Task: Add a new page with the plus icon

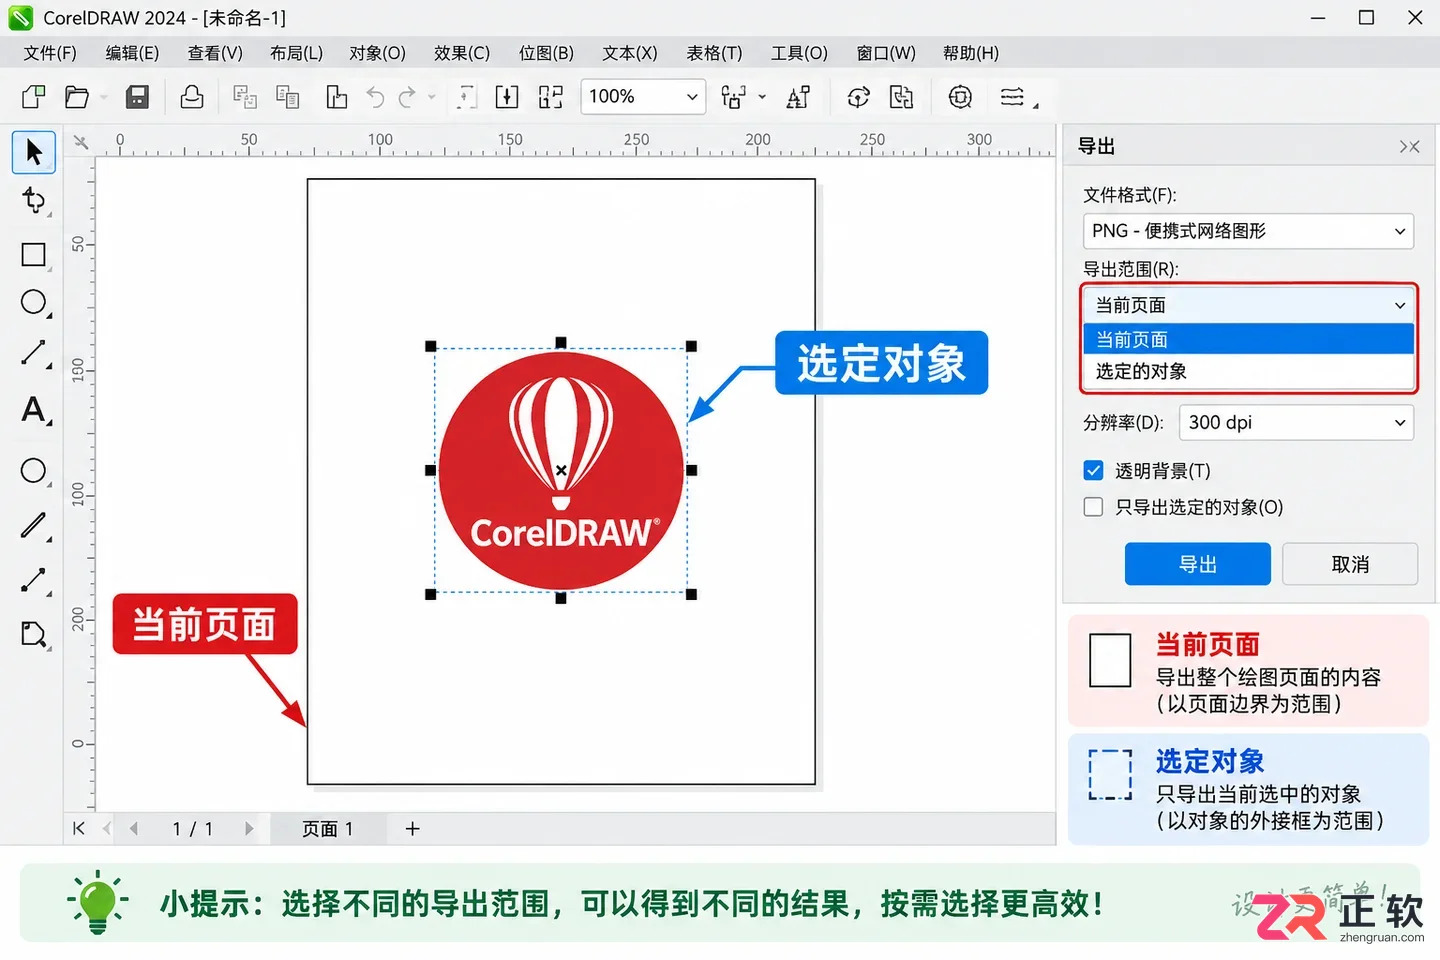Action: point(412,828)
